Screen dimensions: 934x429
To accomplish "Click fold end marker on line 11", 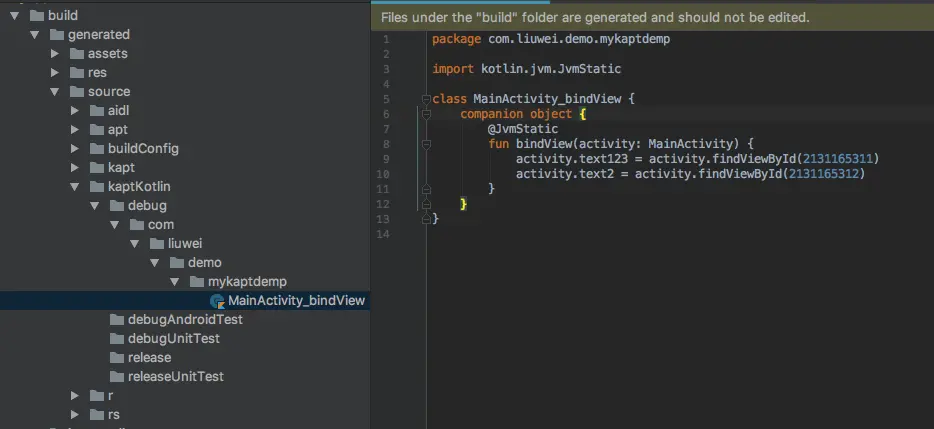I will 426,189.
